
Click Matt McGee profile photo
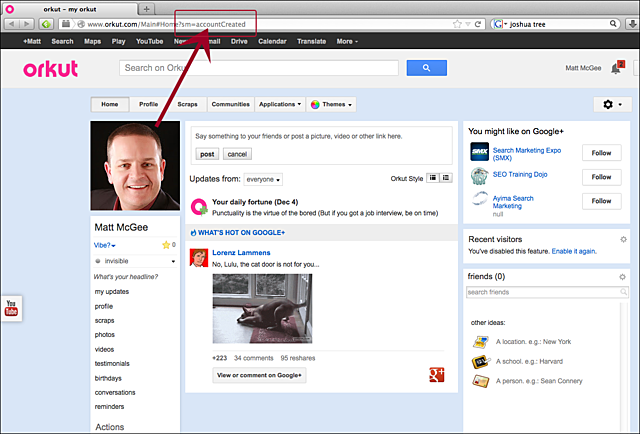[x=135, y=165]
